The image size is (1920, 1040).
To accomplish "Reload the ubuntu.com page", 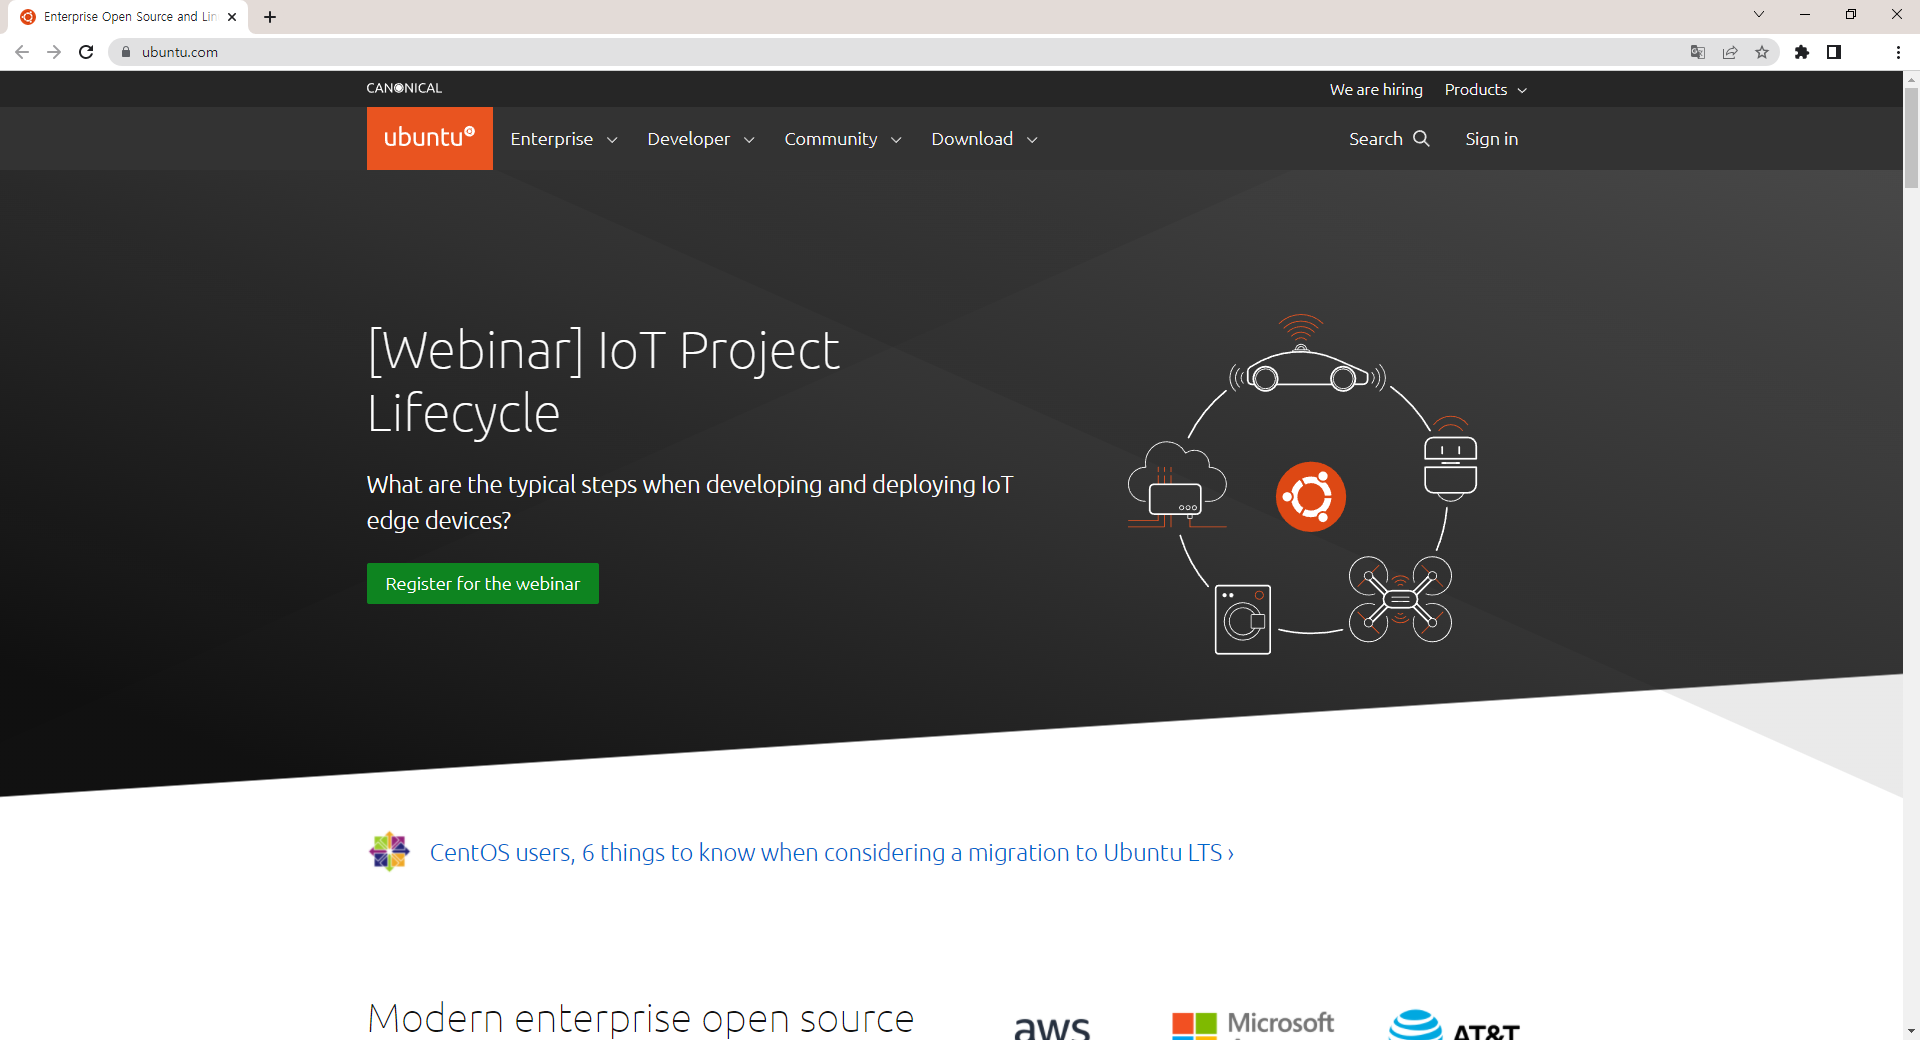I will click(86, 52).
